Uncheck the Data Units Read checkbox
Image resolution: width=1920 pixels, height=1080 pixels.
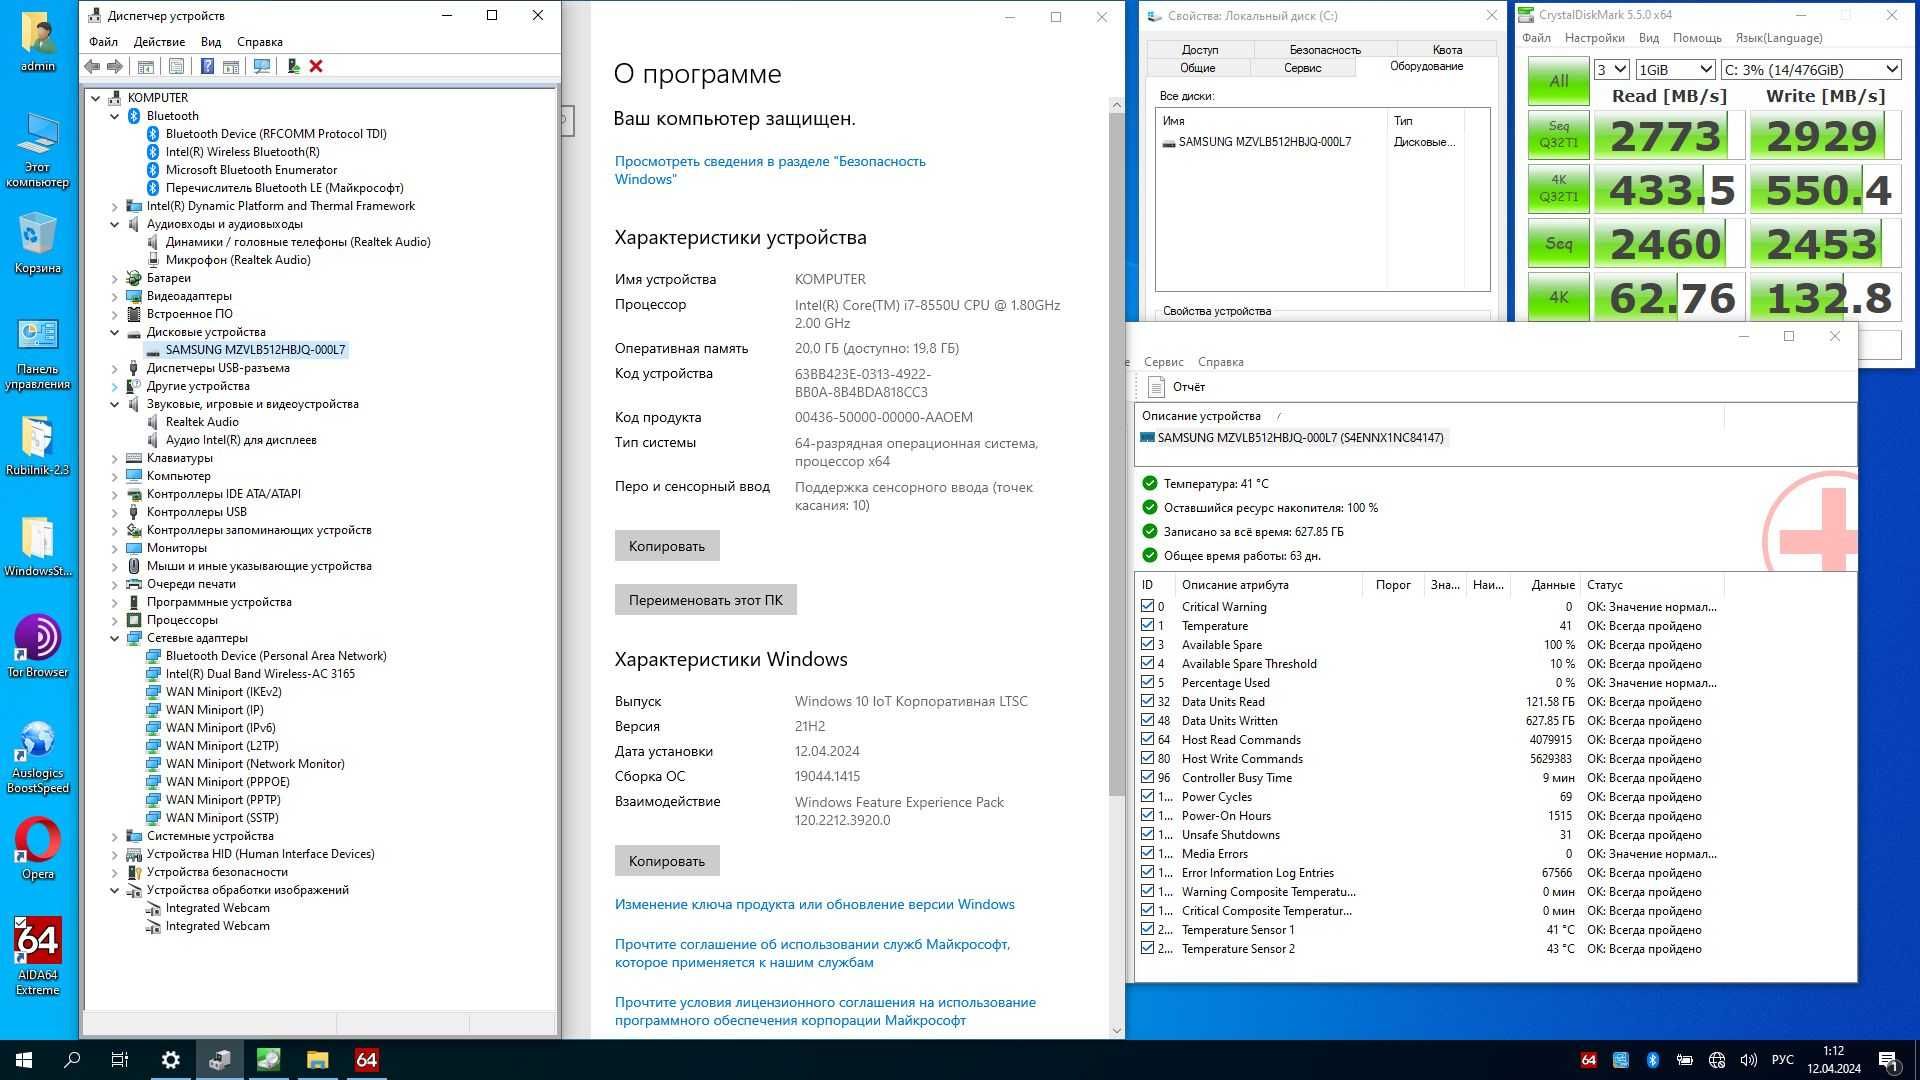pyautogui.click(x=1147, y=701)
